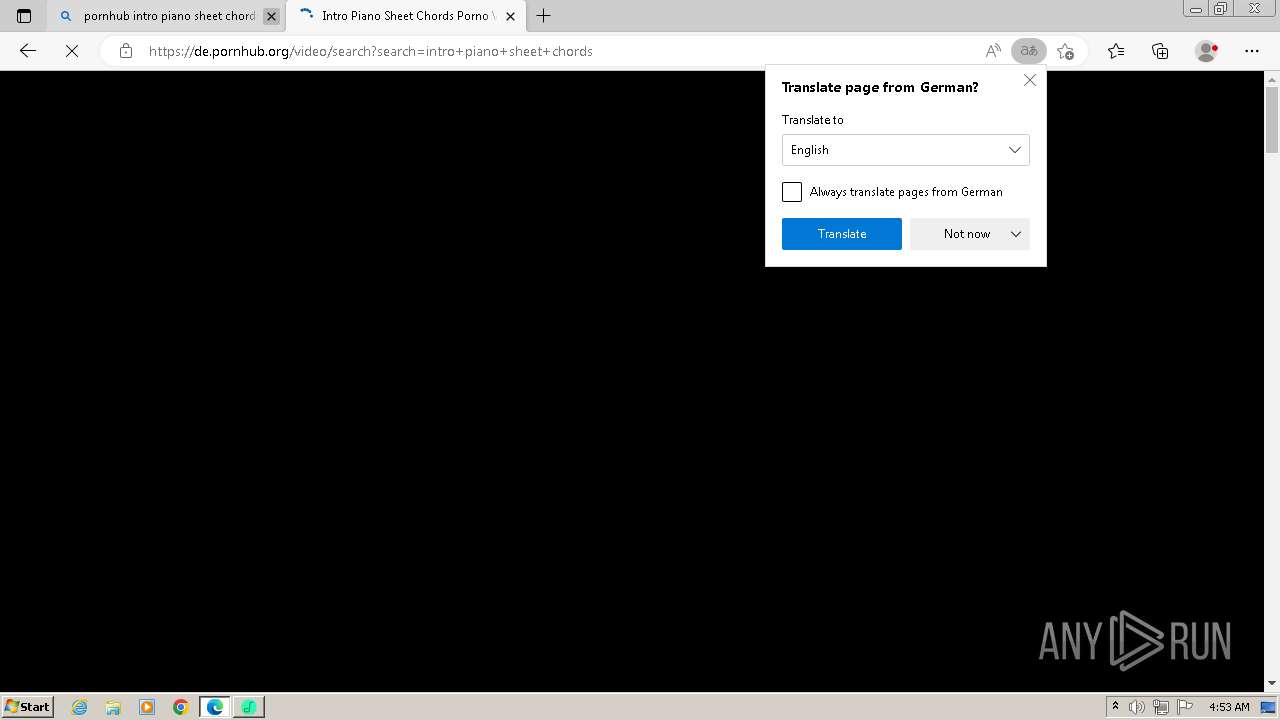Click the show desktop tray button
Image resolution: width=1280 pixels, height=720 pixels.
tap(1269, 707)
